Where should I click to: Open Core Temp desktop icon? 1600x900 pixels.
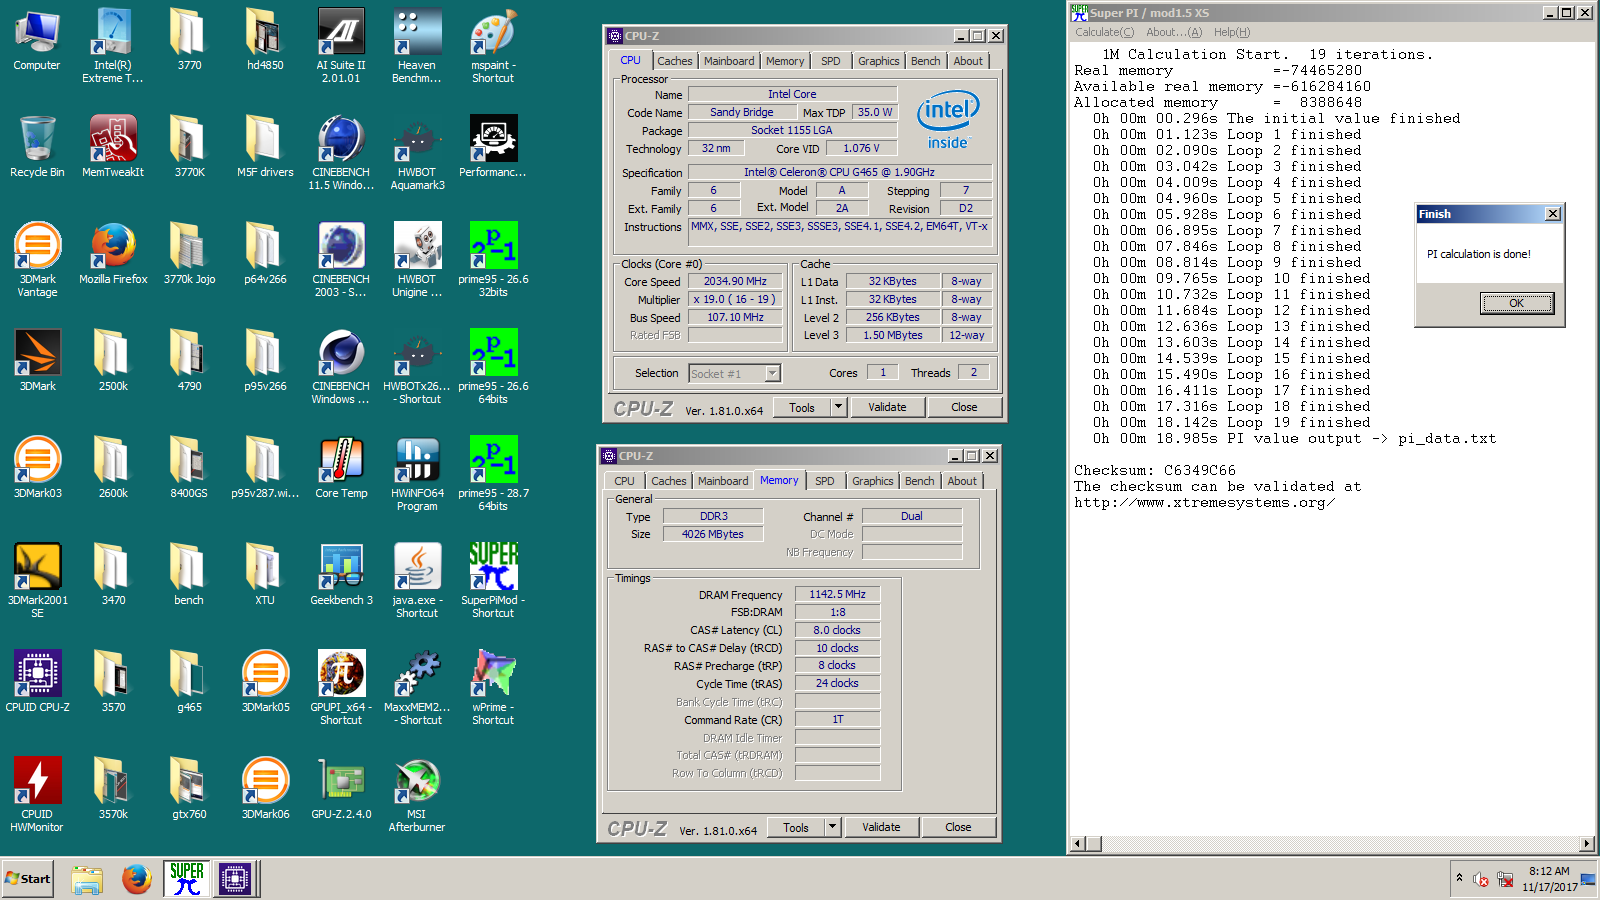point(341,467)
